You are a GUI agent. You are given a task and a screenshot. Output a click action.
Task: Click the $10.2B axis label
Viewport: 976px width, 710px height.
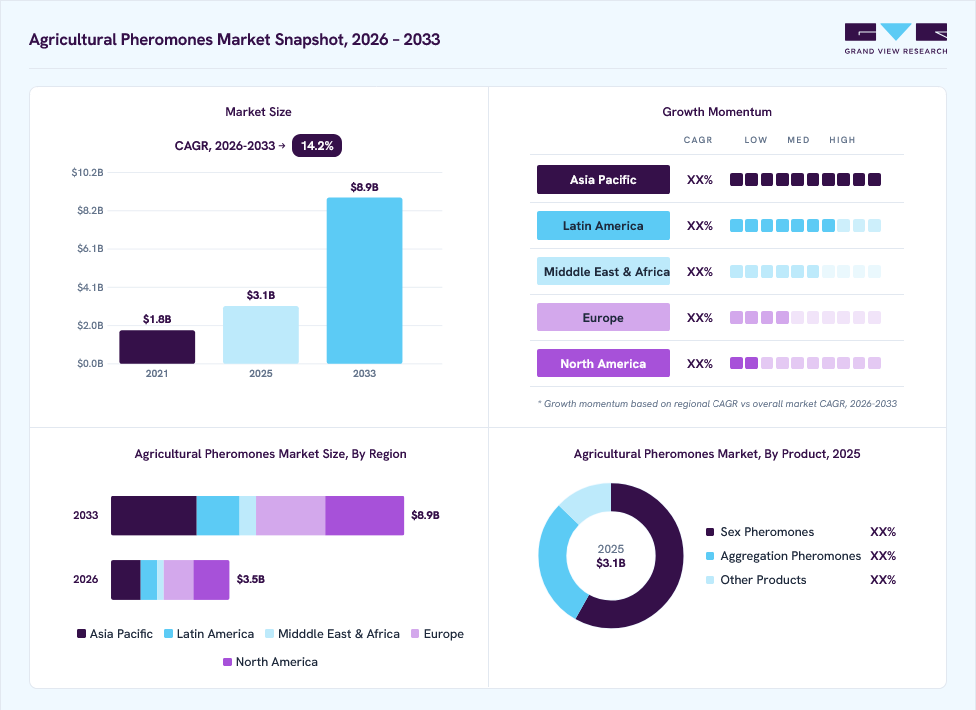tap(87, 172)
